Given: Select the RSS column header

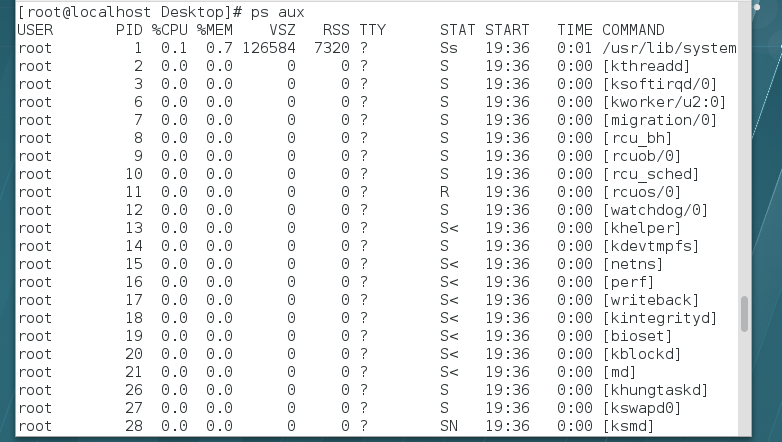Looking at the screenshot, I should [x=336, y=30].
